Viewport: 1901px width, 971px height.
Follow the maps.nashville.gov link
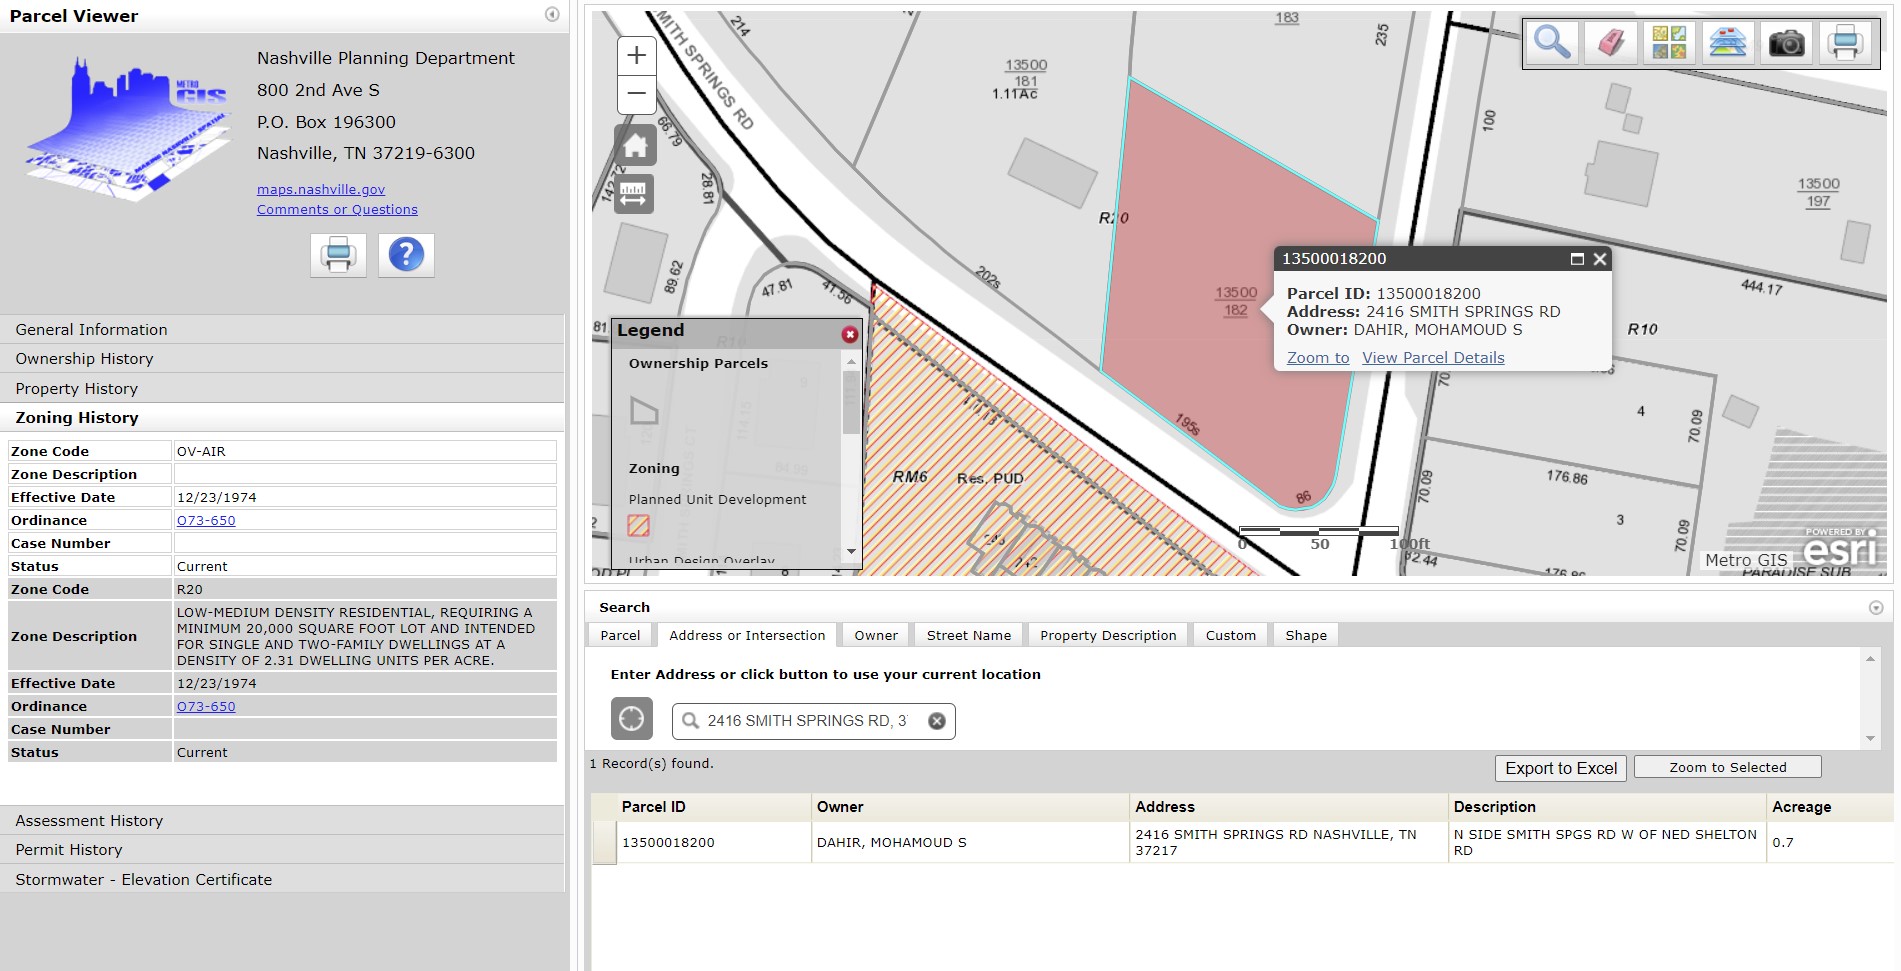(x=321, y=189)
